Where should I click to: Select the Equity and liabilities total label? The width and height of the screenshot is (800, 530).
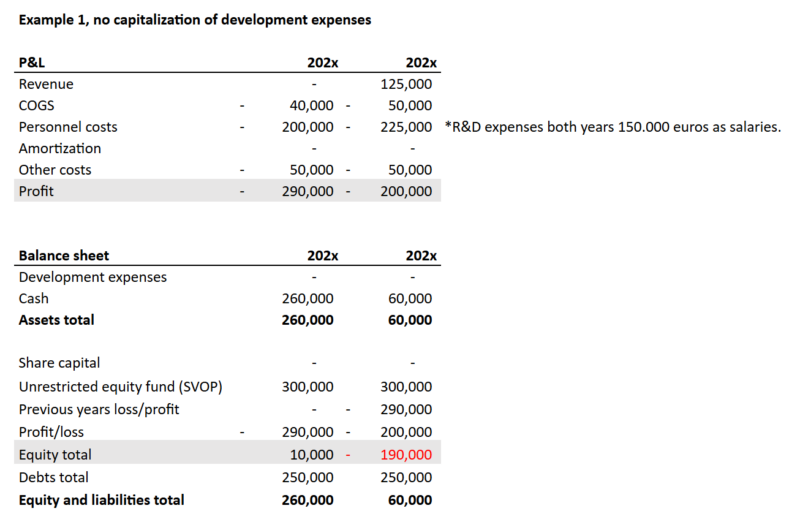pos(101,499)
